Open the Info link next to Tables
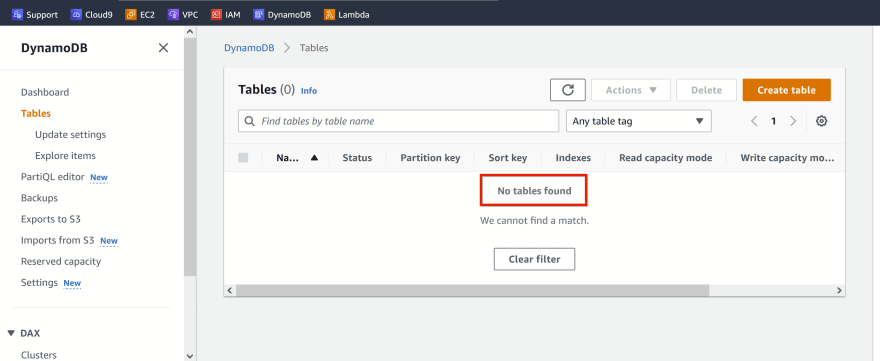Screen dimensions: 880x361 pos(309,90)
